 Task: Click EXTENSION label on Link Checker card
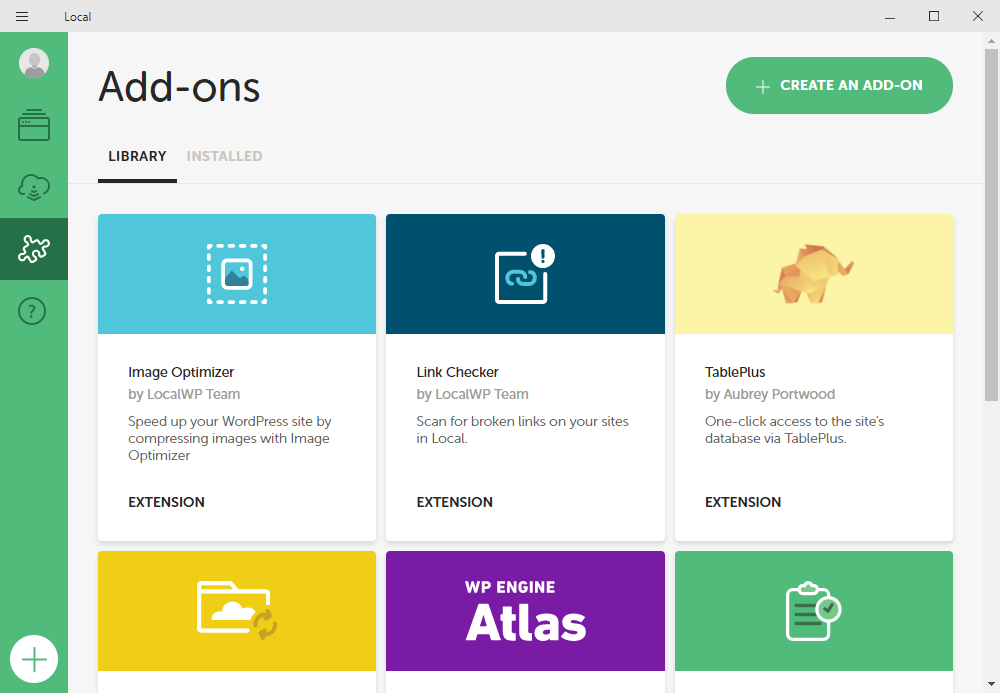[454, 502]
